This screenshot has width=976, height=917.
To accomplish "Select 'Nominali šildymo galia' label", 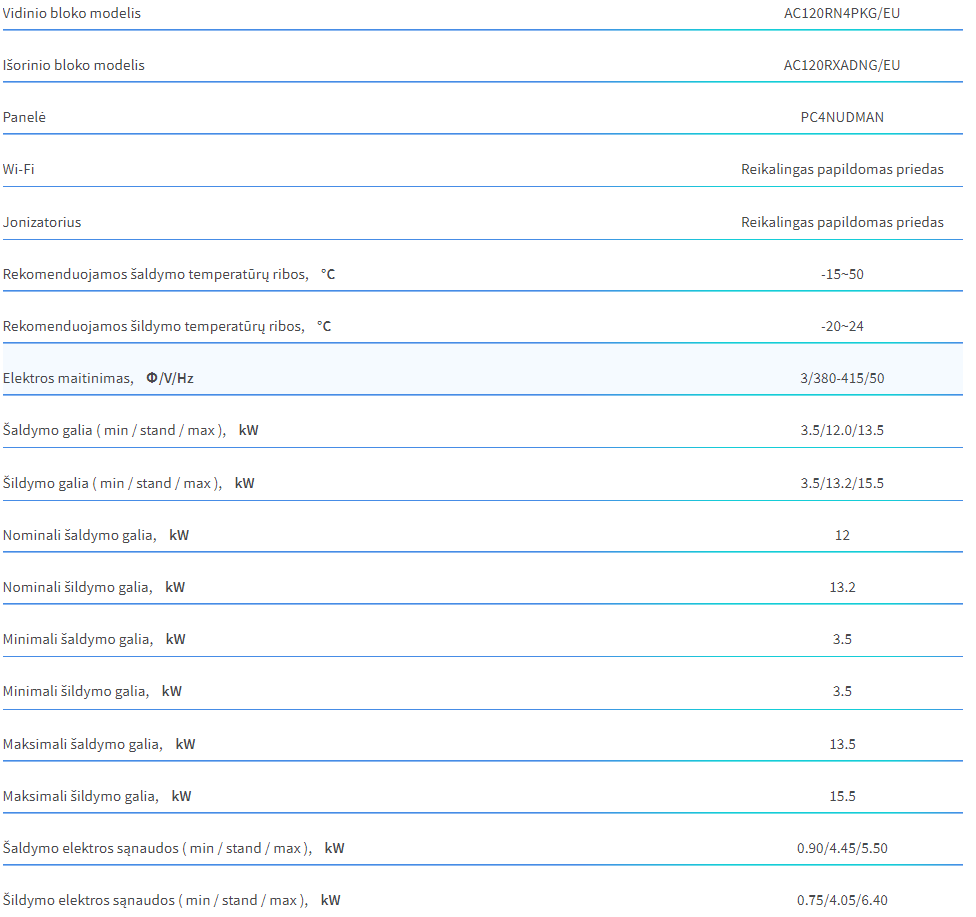I will click(x=78, y=587).
